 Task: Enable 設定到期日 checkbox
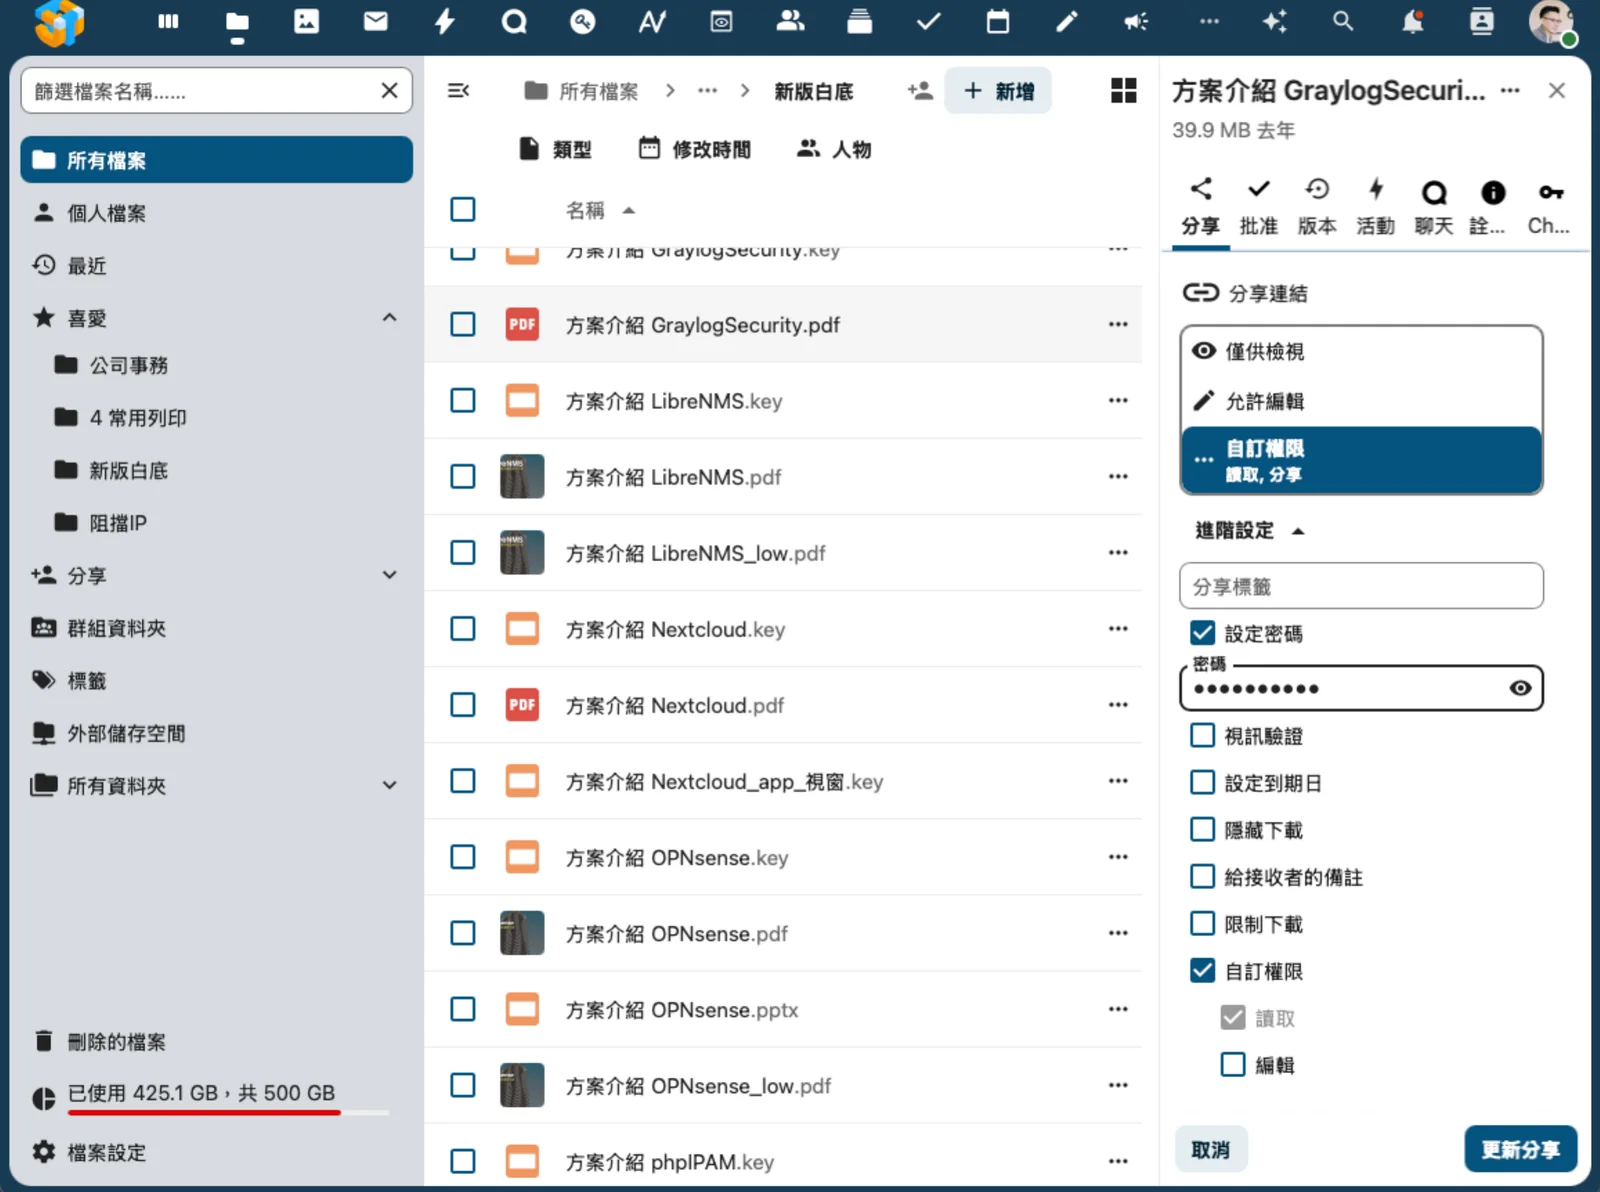(x=1203, y=783)
